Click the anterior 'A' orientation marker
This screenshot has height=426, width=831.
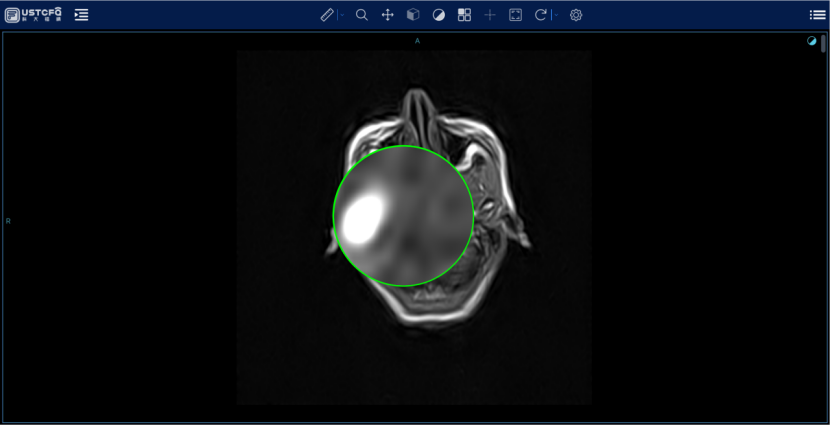[417, 41]
